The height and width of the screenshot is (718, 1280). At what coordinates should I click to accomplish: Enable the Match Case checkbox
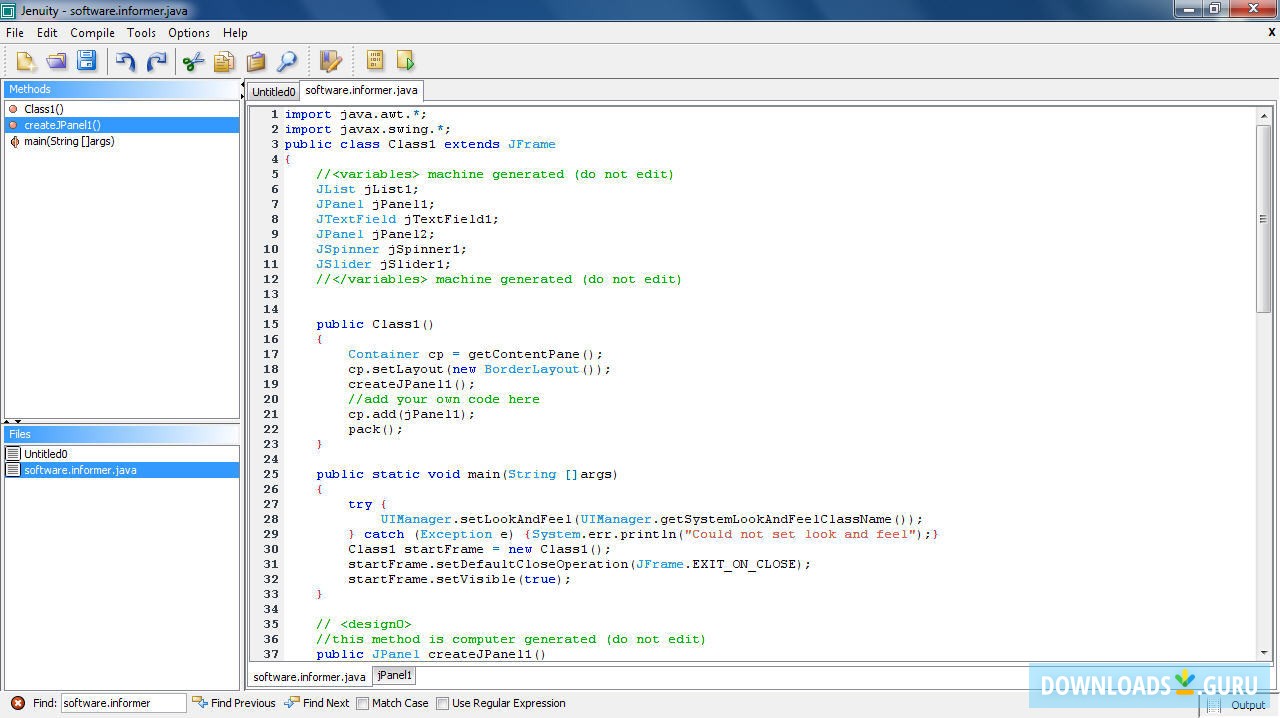point(363,703)
